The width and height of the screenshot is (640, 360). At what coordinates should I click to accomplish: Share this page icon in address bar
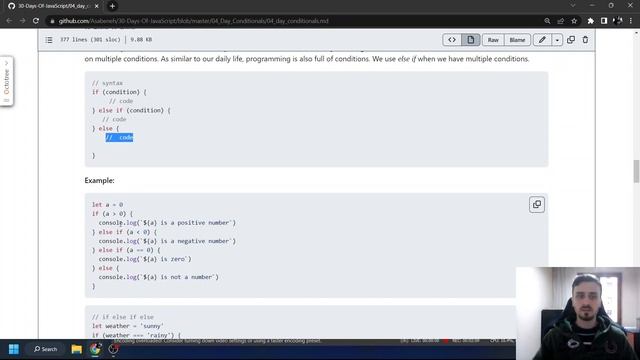(x=560, y=21)
